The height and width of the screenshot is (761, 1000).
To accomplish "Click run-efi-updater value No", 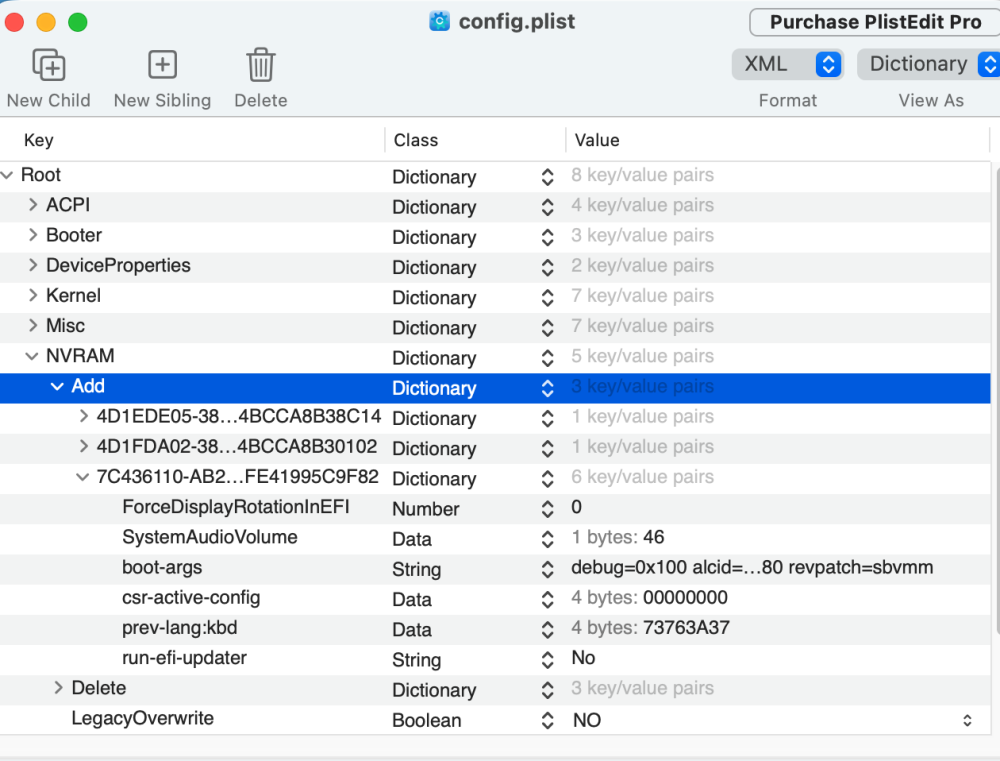I will [583, 658].
